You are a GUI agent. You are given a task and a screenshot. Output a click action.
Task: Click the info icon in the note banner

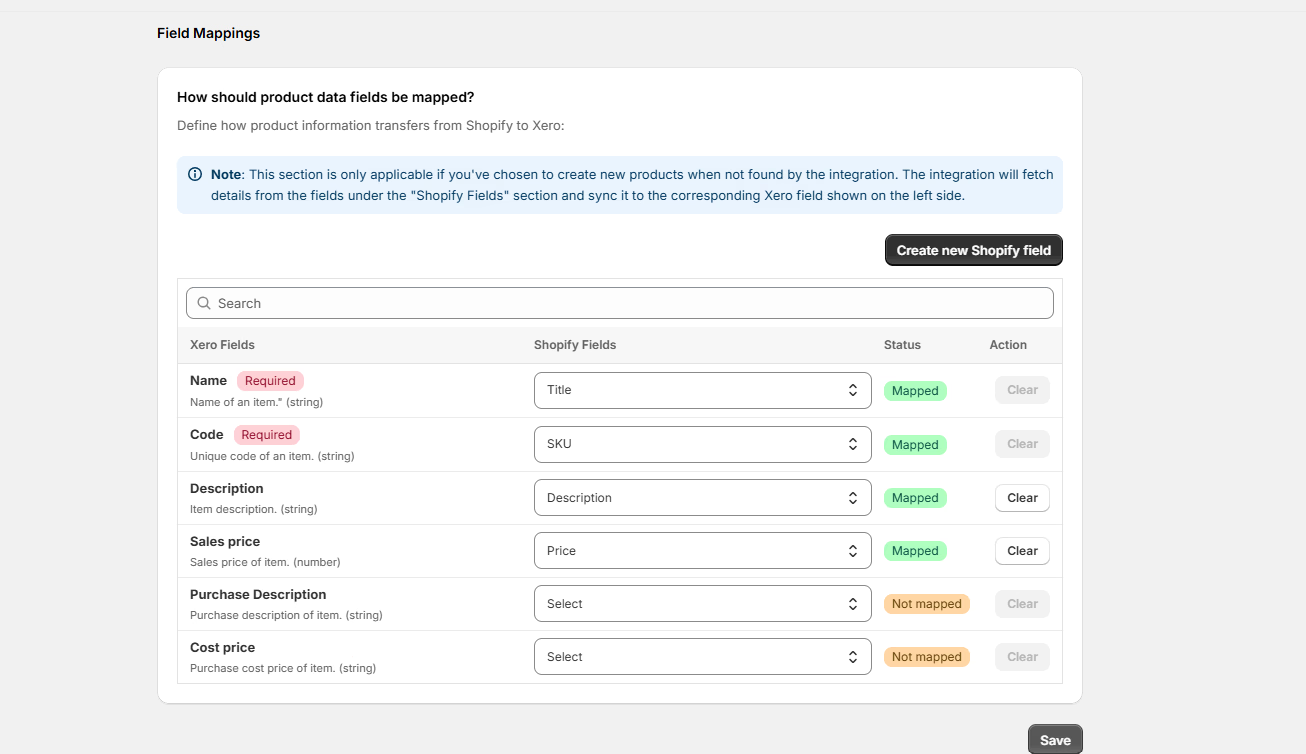click(x=195, y=174)
